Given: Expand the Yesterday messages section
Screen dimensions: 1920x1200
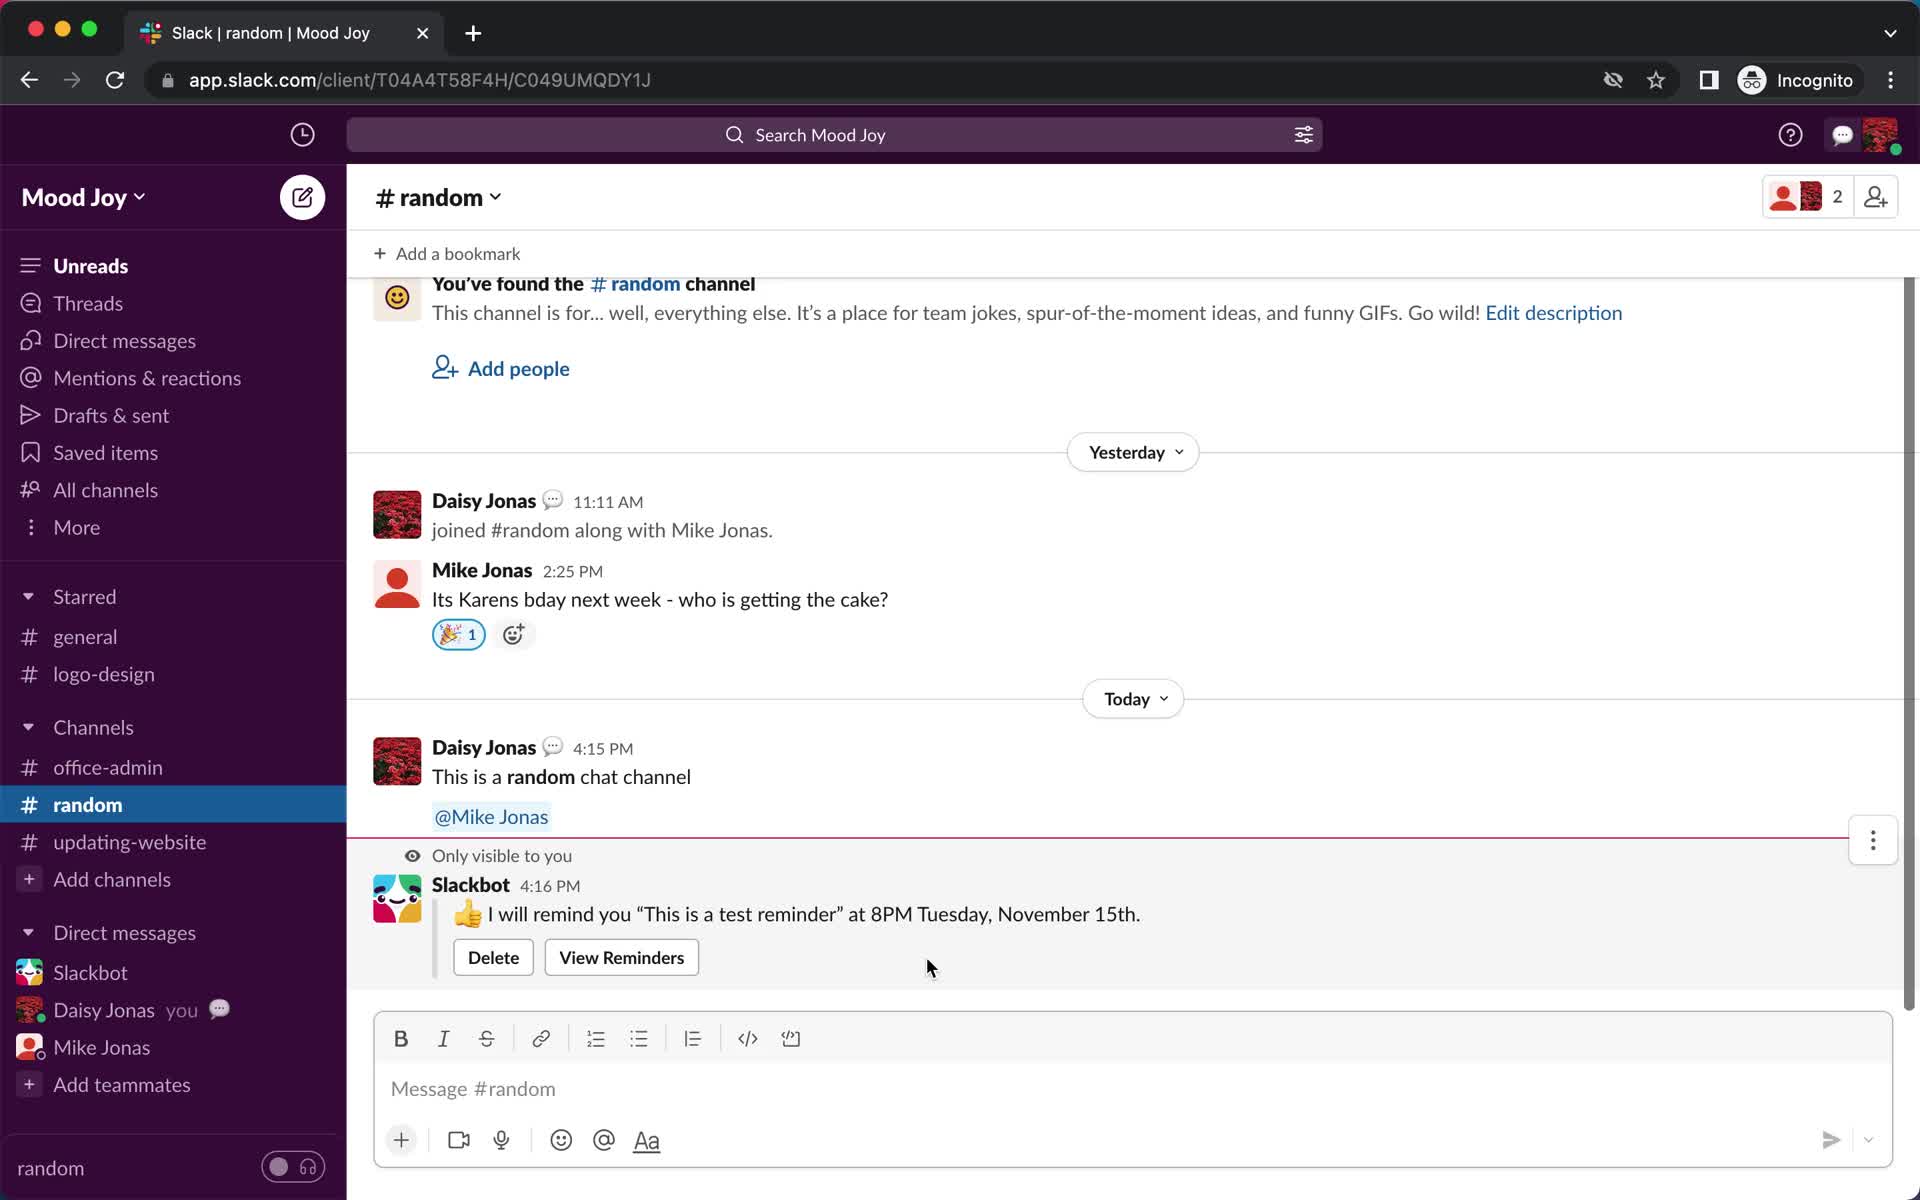Looking at the screenshot, I should tap(1133, 452).
